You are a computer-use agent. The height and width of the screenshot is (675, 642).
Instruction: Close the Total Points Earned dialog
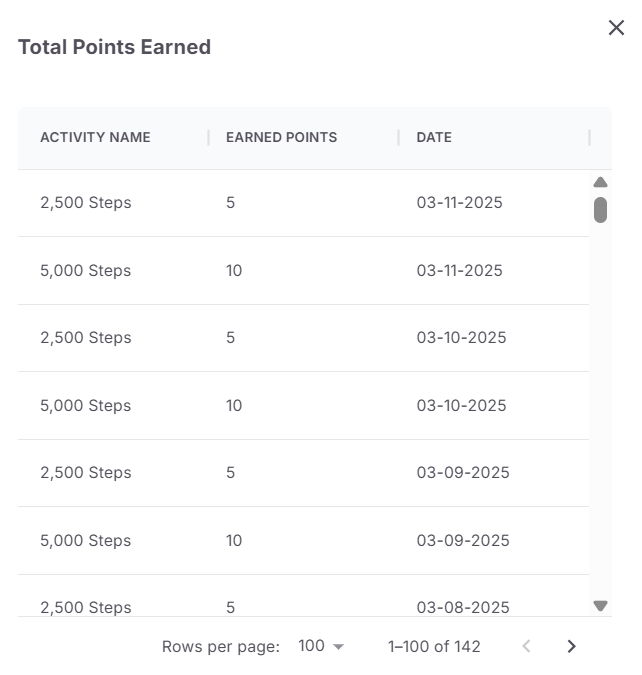616,28
